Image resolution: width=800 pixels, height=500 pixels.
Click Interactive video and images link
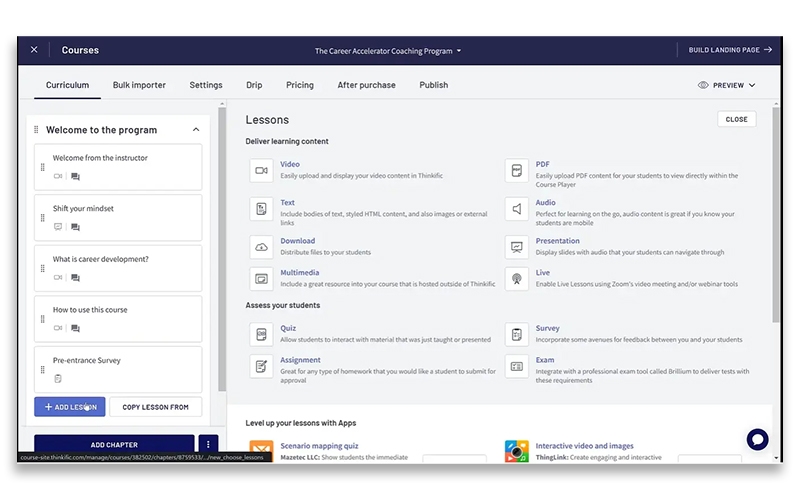pyautogui.click(x=585, y=446)
